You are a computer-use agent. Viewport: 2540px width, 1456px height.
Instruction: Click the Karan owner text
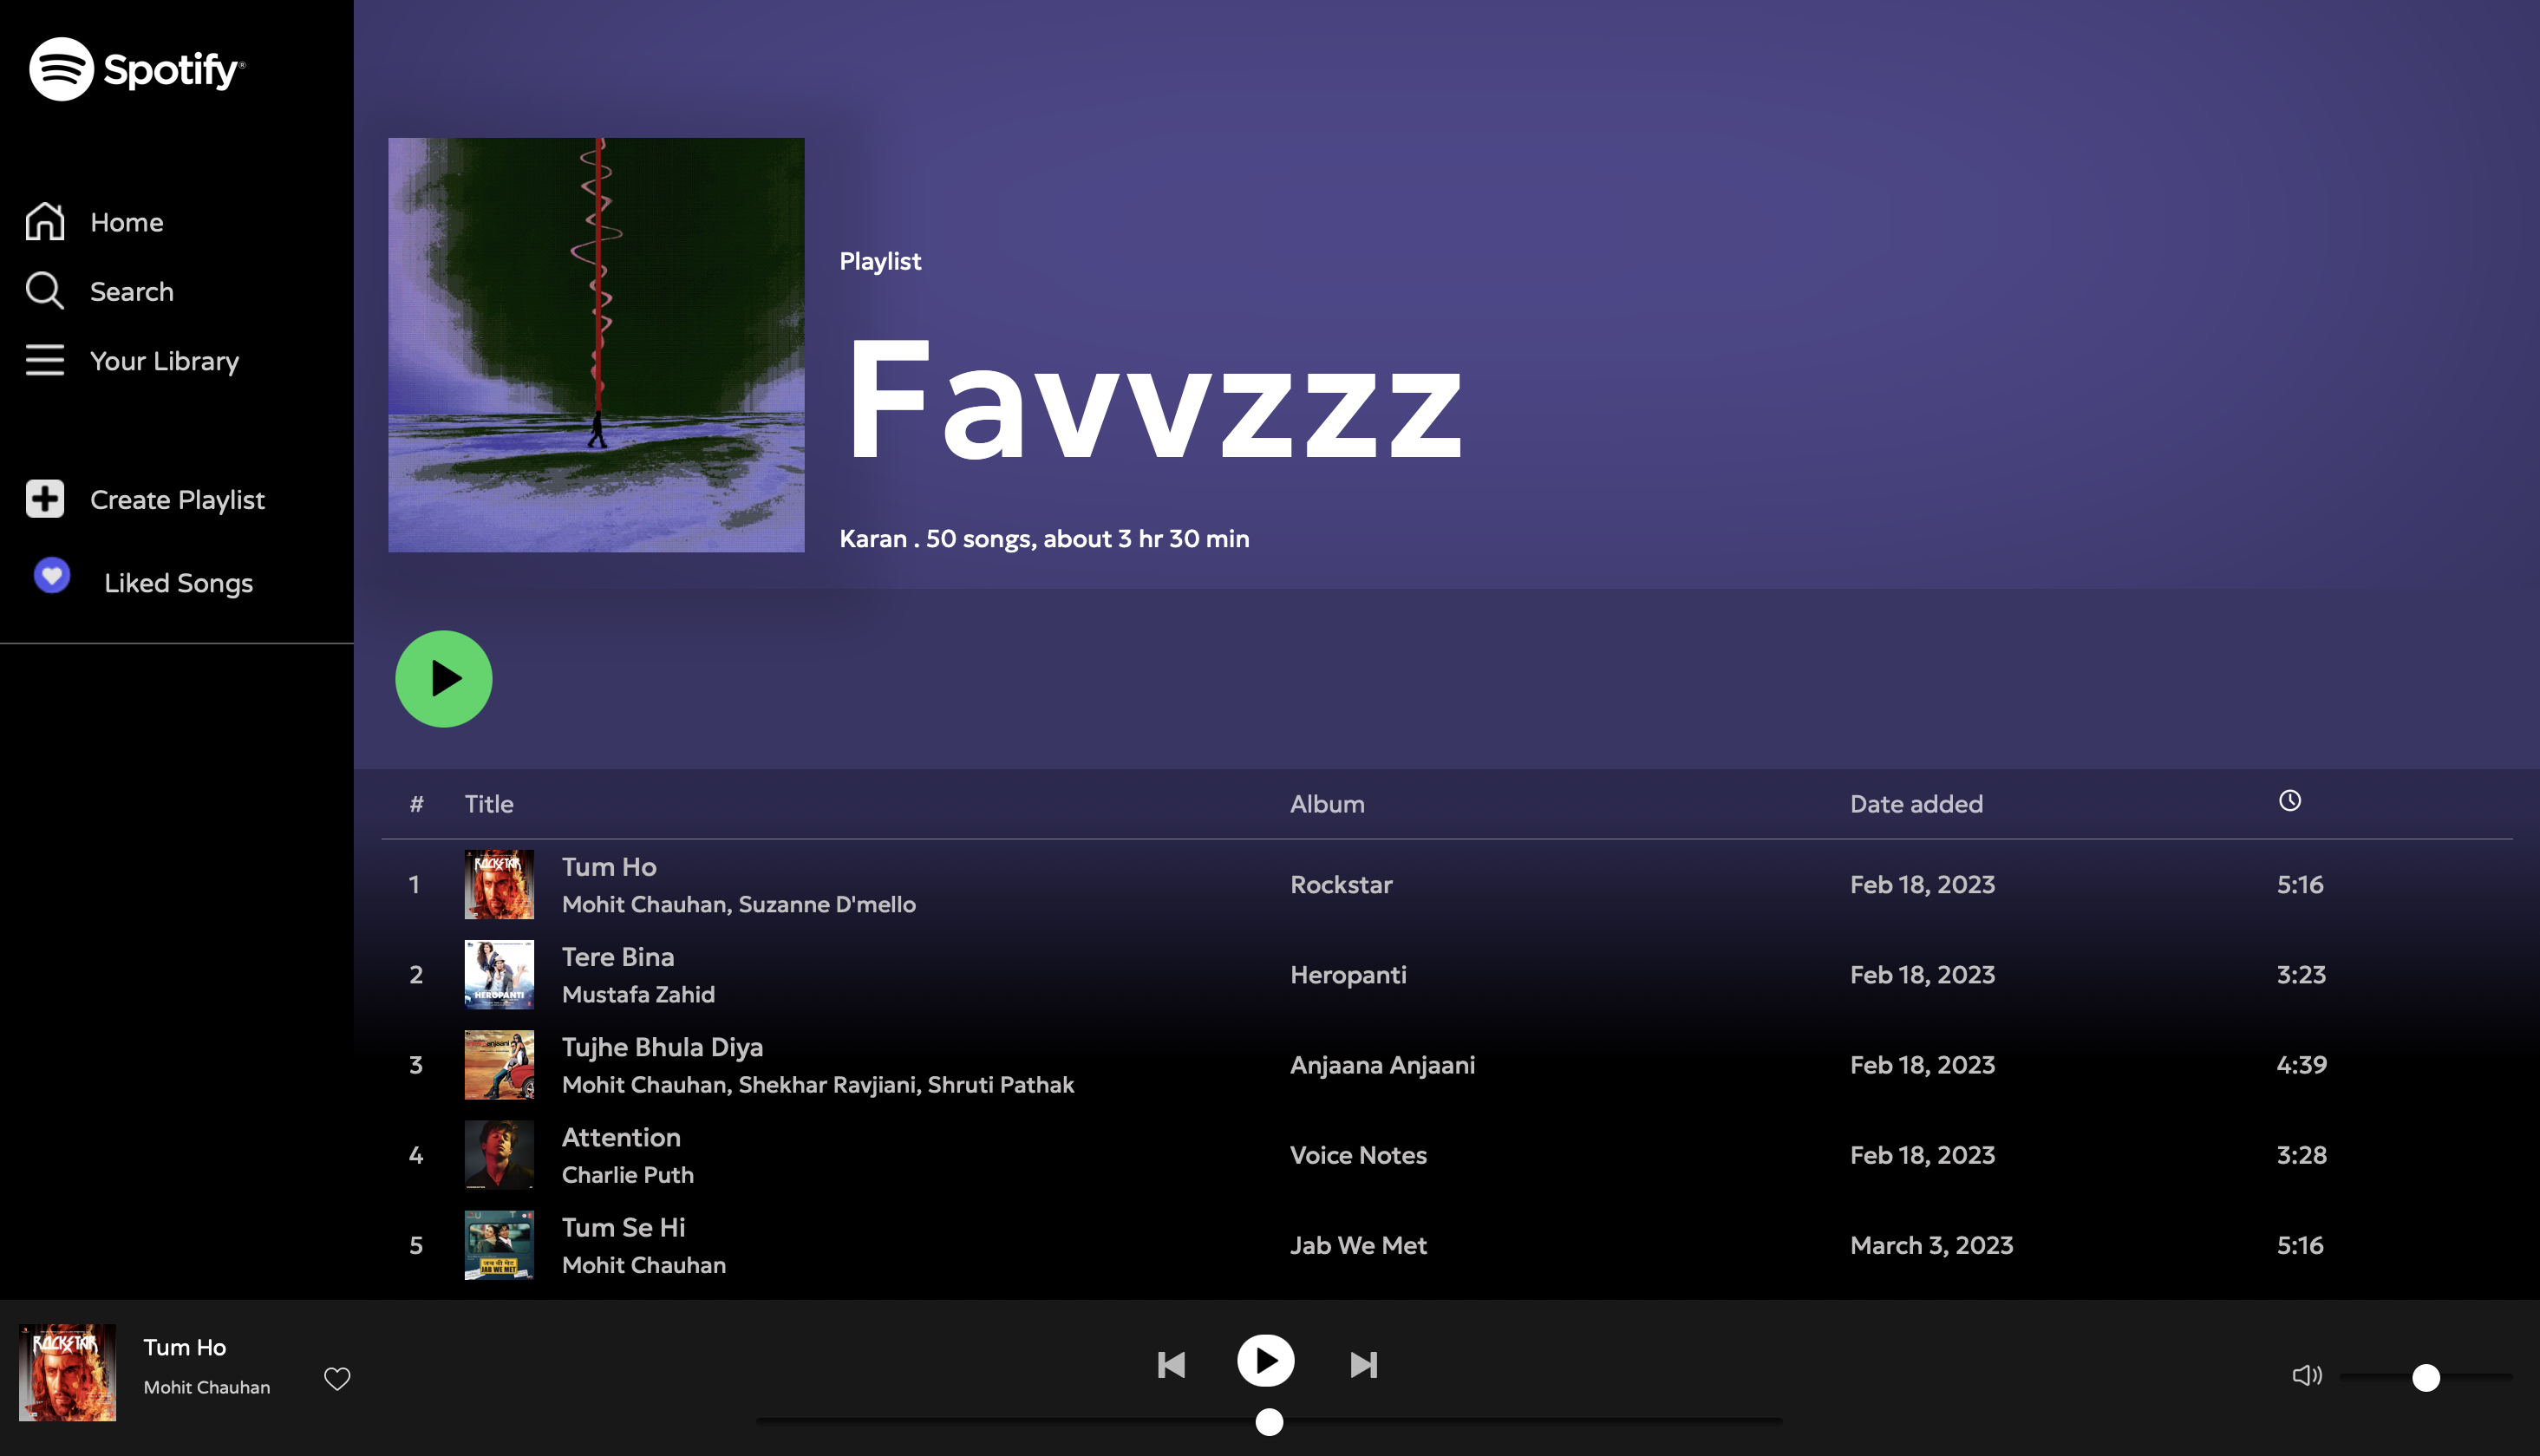pos(872,538)
